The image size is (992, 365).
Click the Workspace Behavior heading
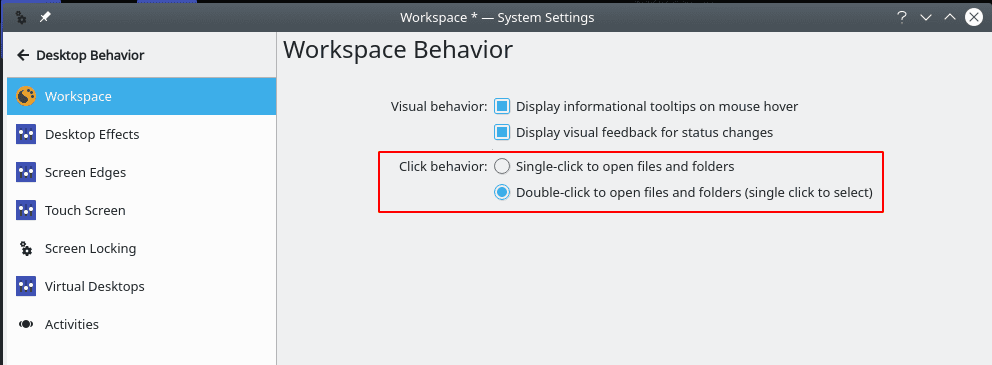click(397, 50)
